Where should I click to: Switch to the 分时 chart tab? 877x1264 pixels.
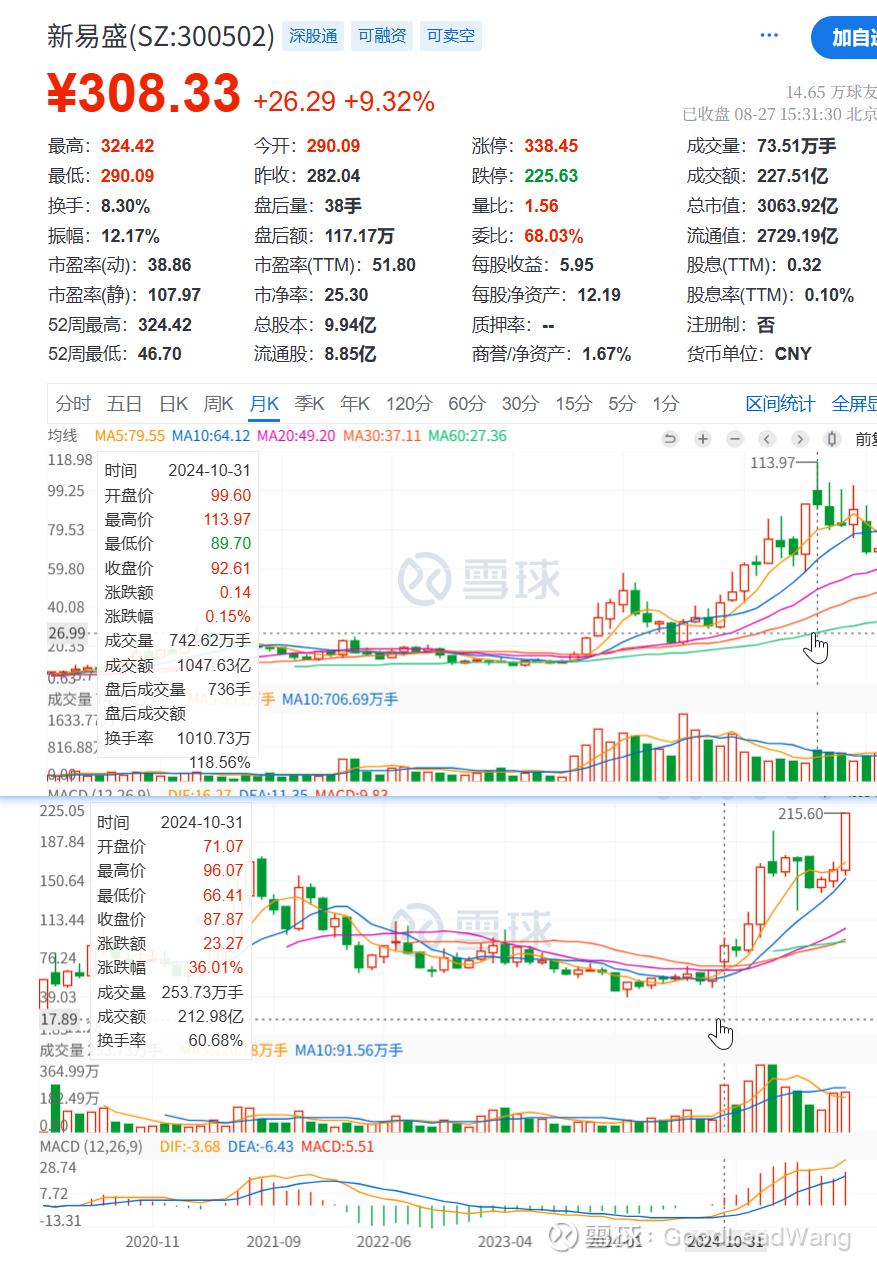point(73,404)
